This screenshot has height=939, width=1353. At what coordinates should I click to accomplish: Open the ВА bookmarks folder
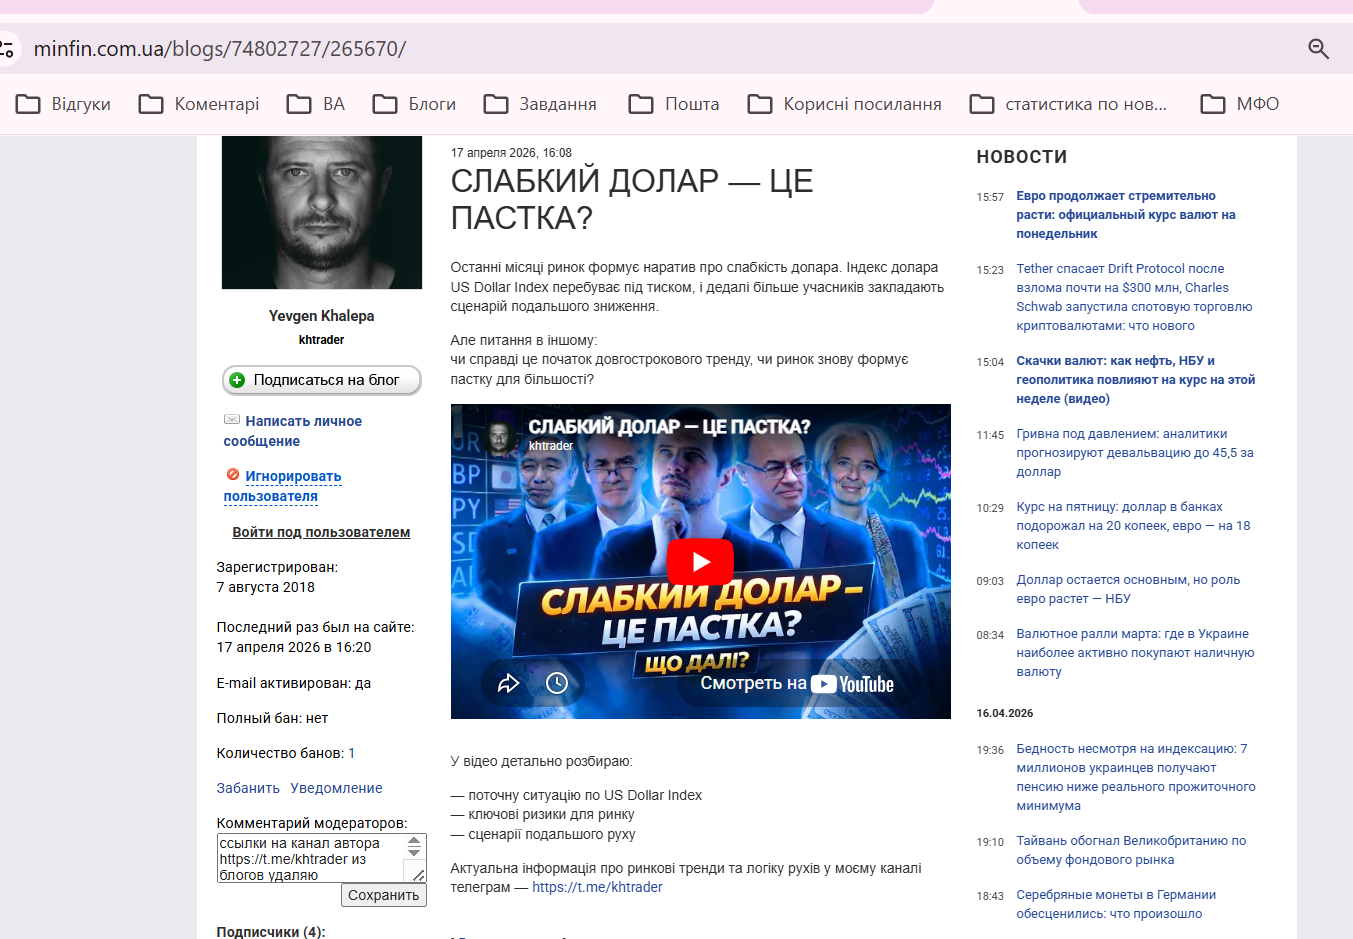point(315,104)
